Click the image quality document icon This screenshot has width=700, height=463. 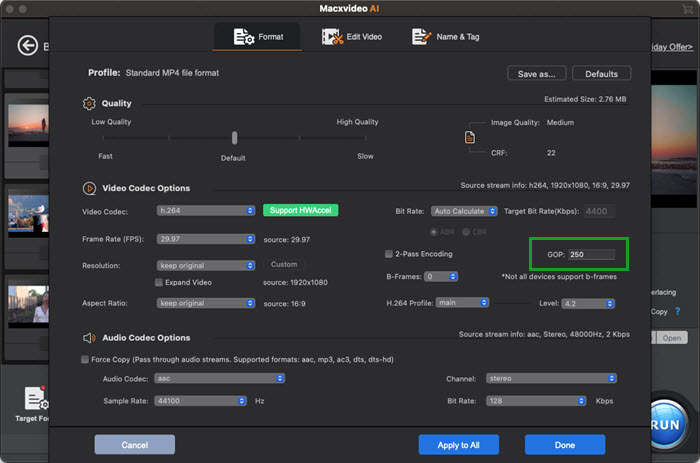[x=470, y=137]
